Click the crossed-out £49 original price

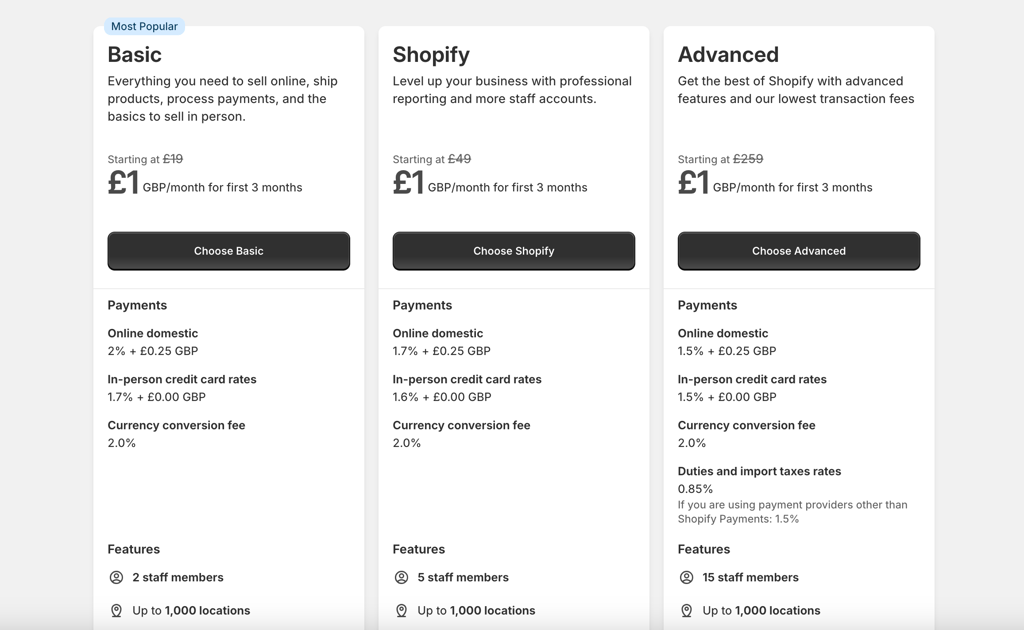(x=459, y=159)
